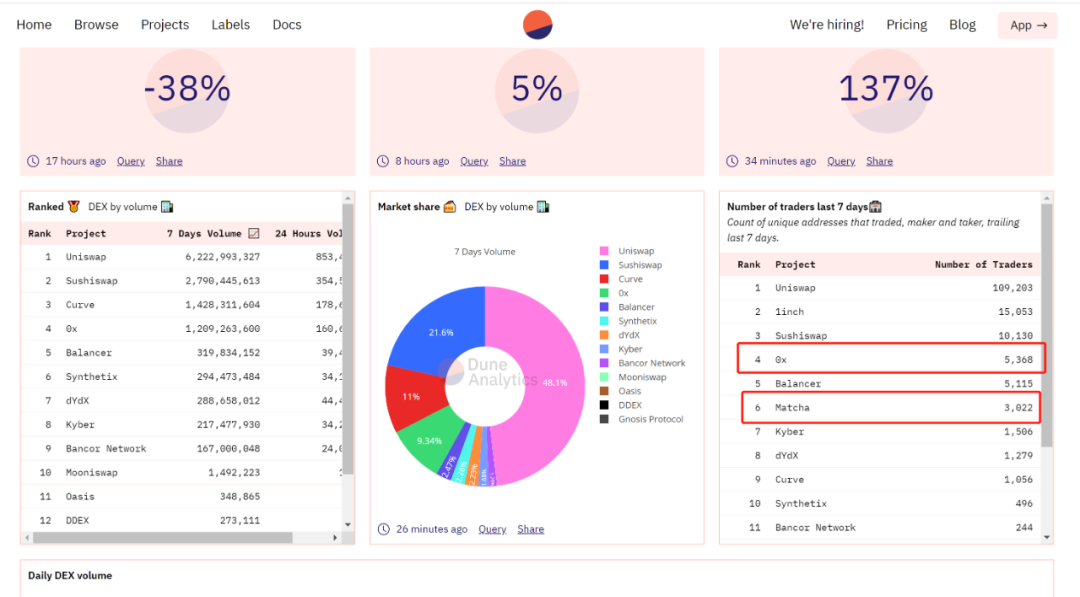
Task: Click scroll-right arrow of Ranked table
Action: pos(335,537)
